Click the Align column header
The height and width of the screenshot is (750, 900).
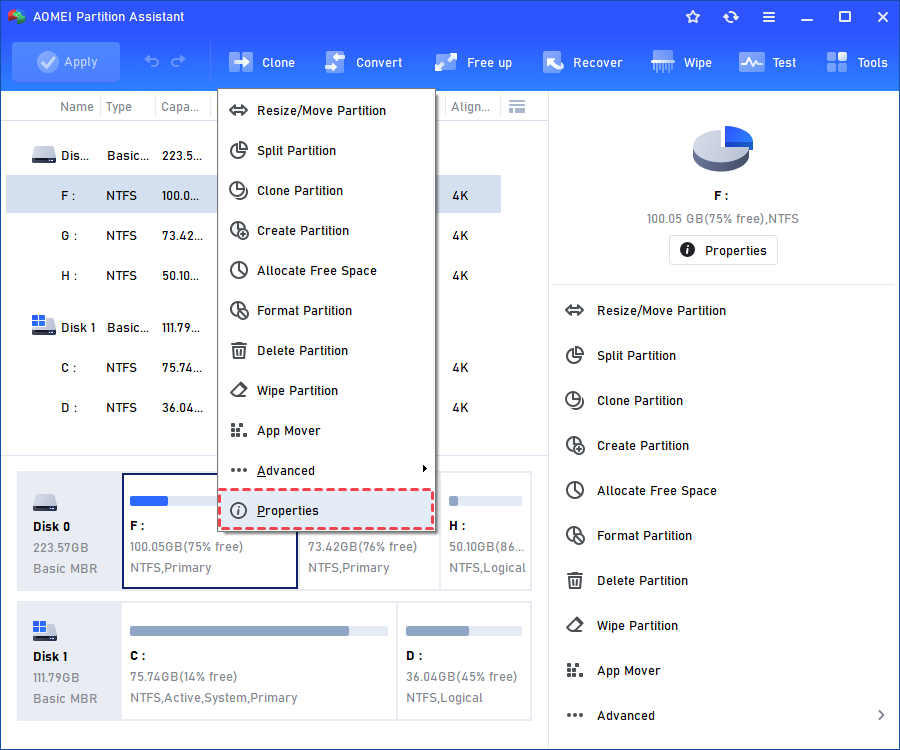pos(470,107)
